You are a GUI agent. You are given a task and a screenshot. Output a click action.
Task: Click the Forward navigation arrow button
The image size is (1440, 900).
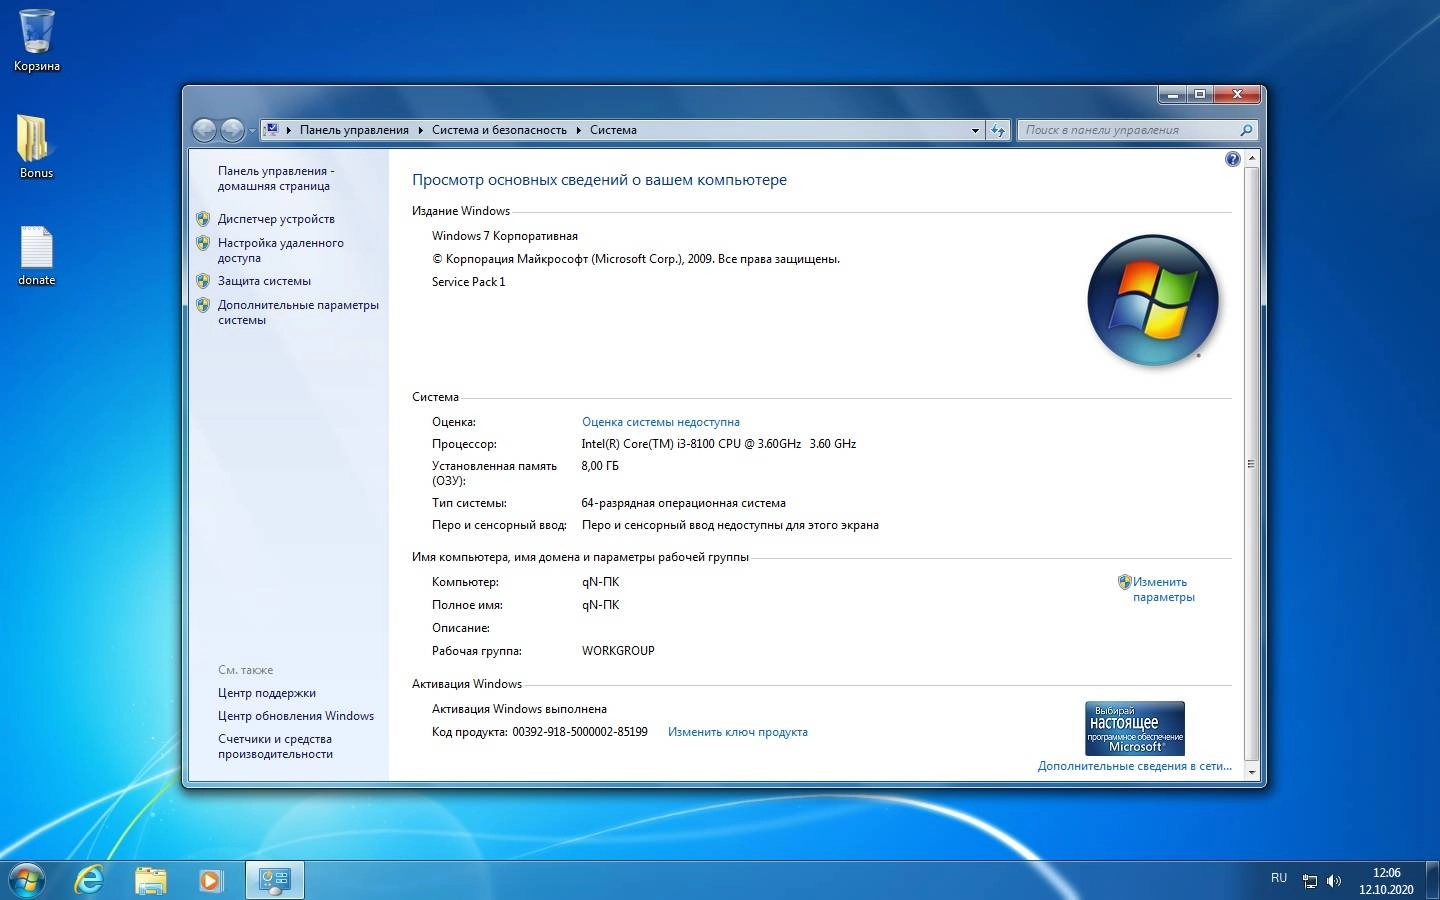pyautogui.click(x=232, y=130)
